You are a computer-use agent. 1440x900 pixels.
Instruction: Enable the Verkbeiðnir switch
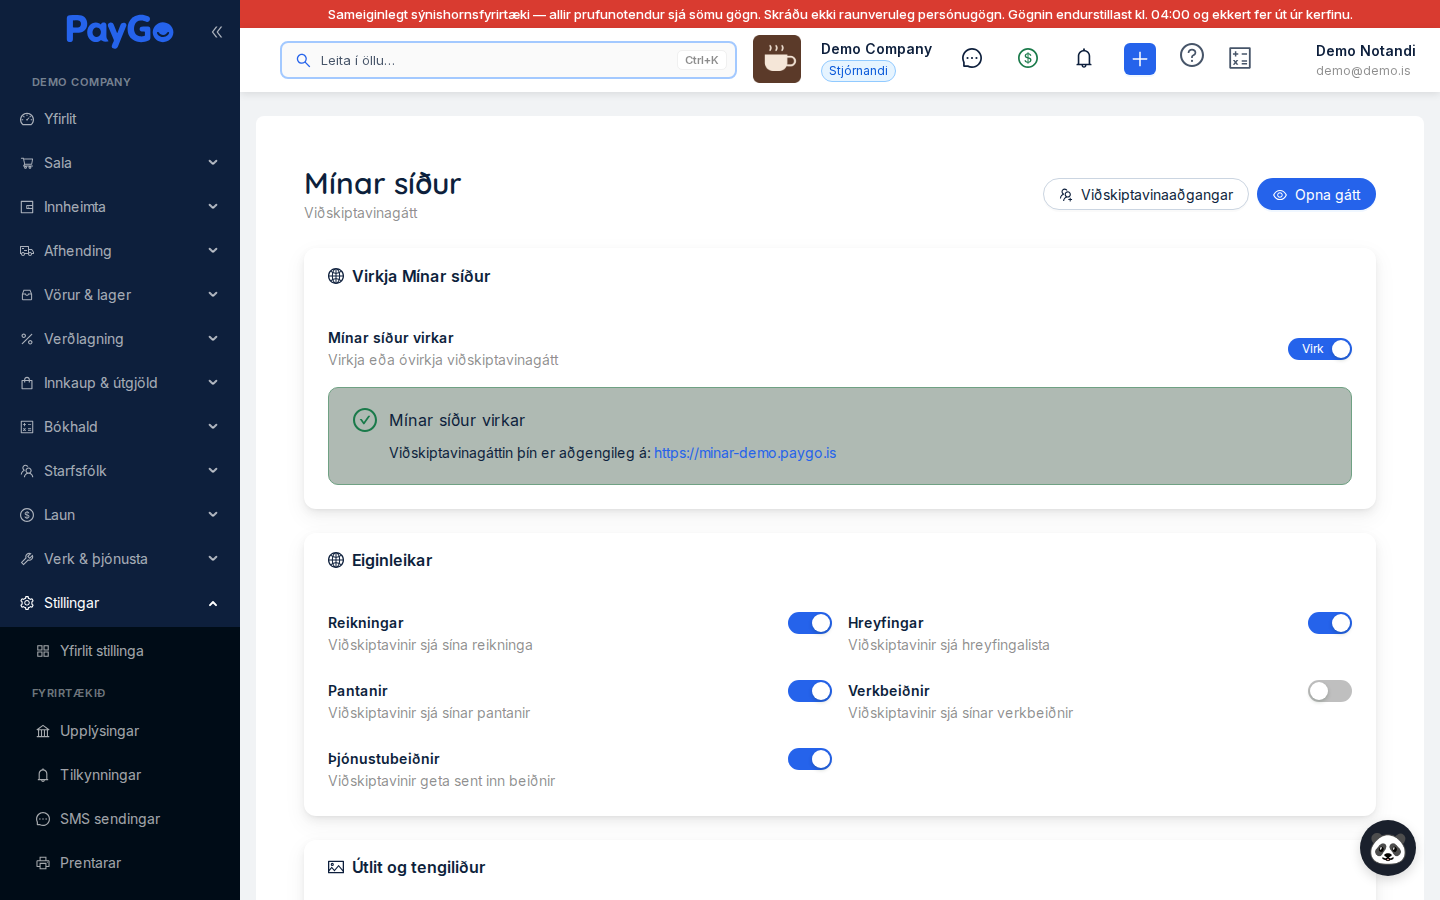(x=1330, y=691)
